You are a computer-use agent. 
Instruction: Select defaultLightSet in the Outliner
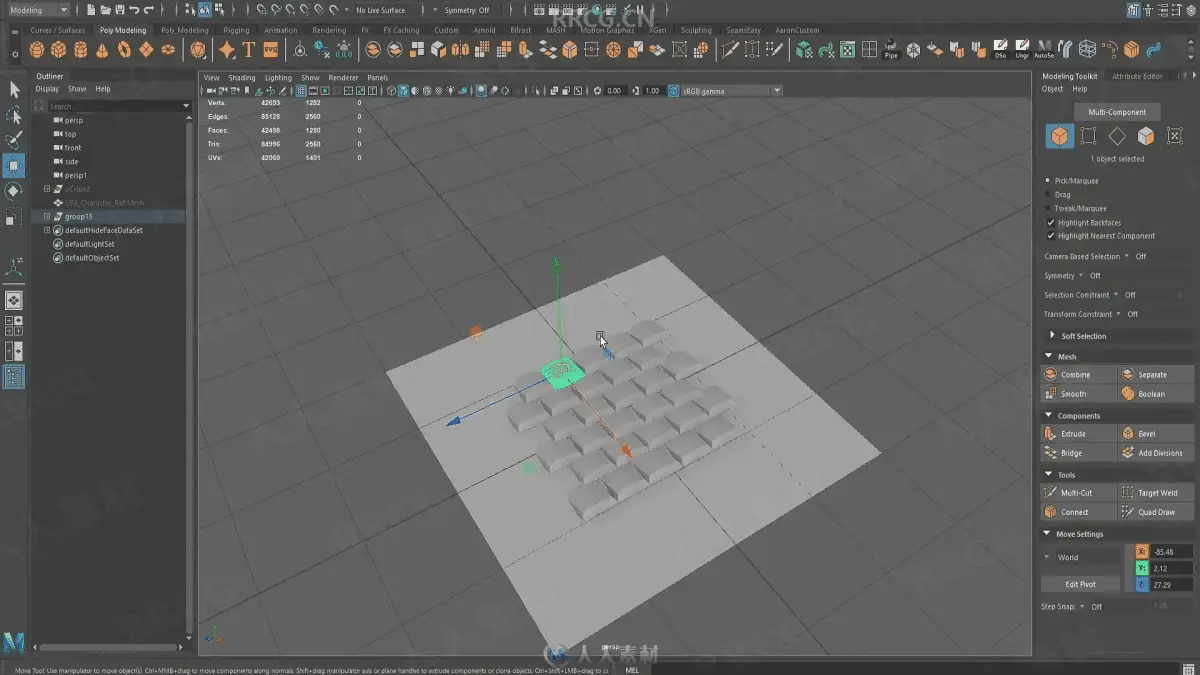pos(89,244)
